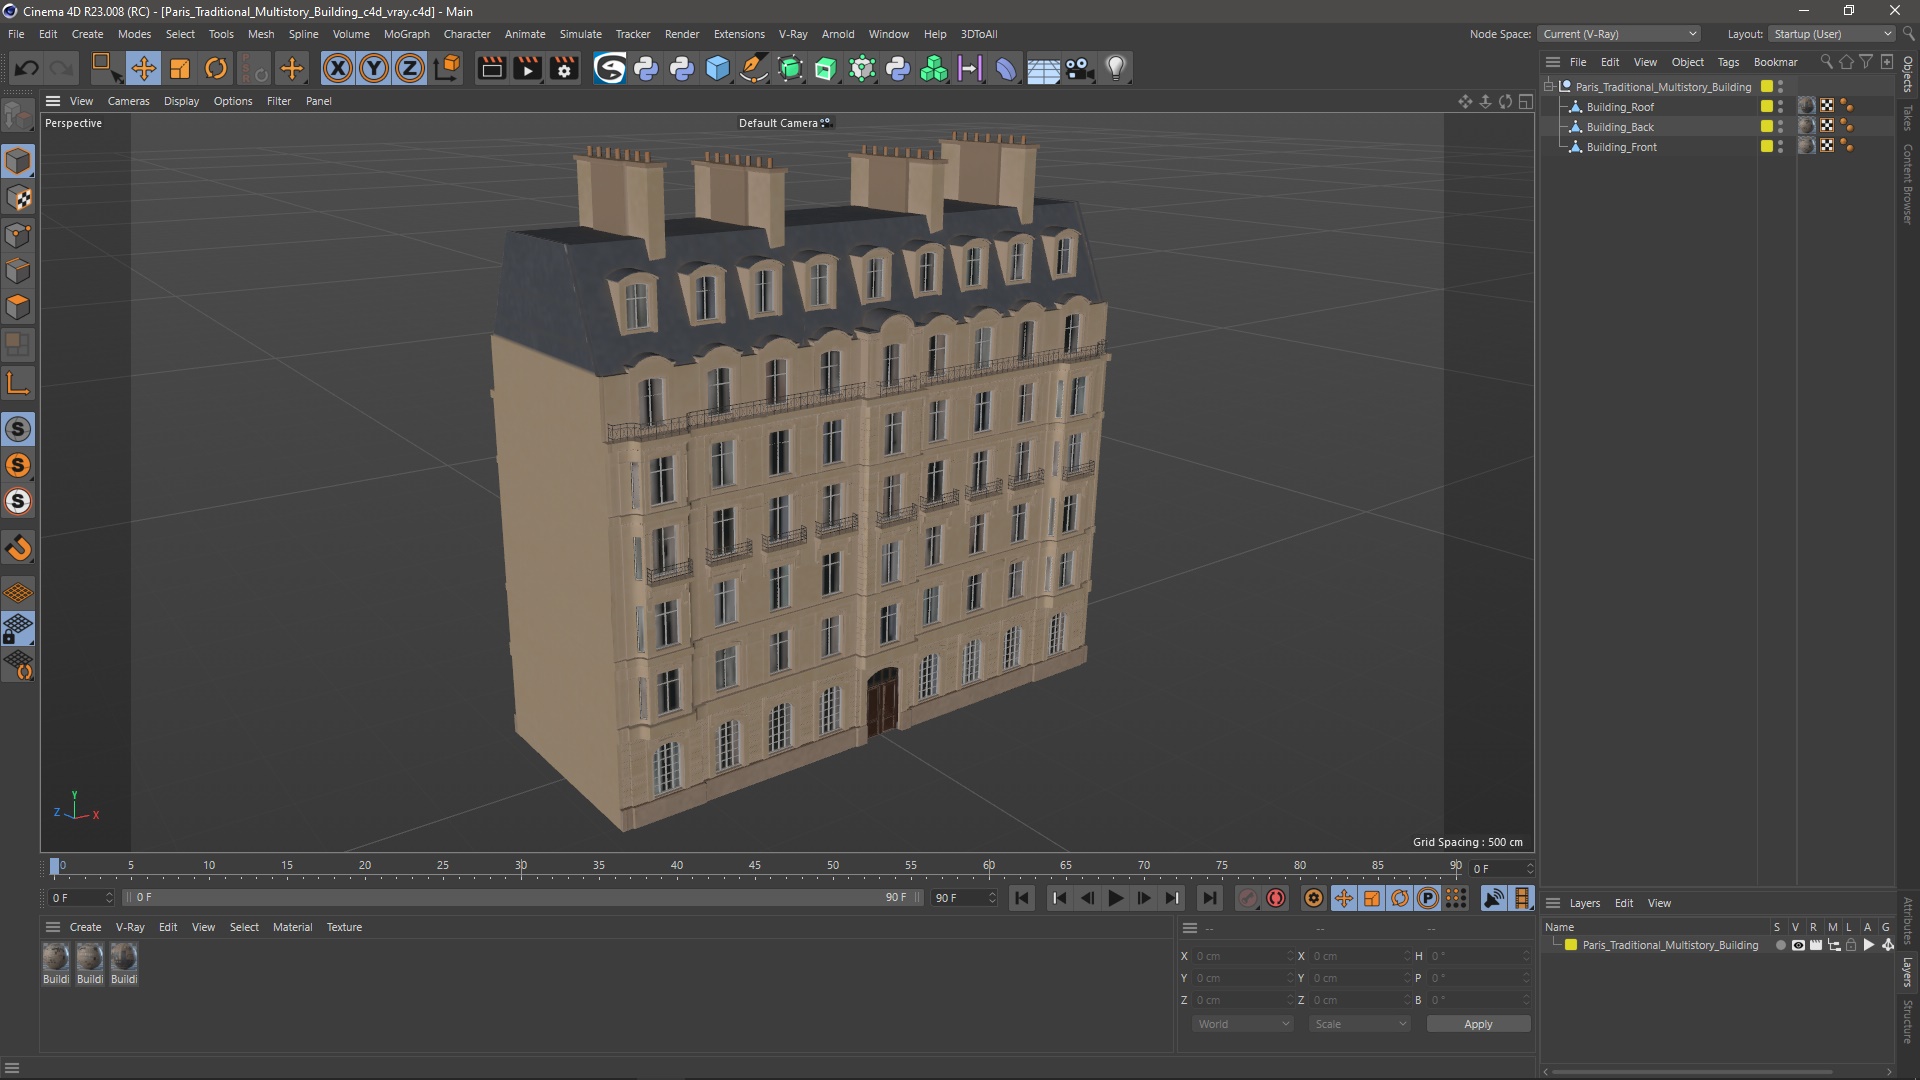
Task: Click the Floor grid icon
Action: pos(1043,69)
